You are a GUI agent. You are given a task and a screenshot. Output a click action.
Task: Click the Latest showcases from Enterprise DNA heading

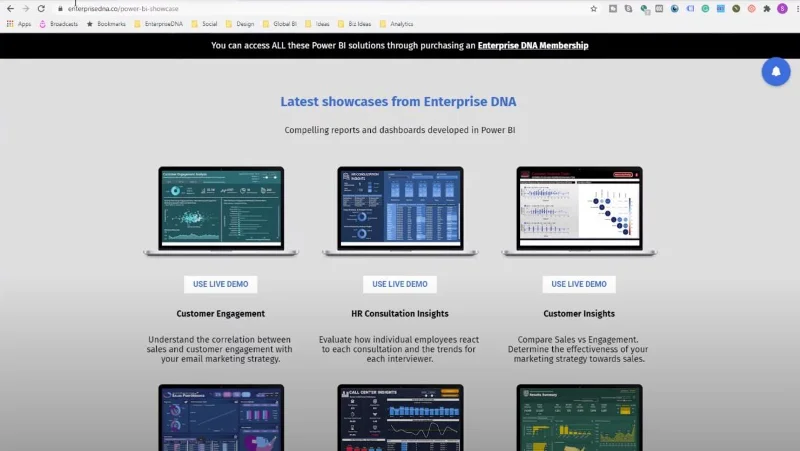click(398, 102)
